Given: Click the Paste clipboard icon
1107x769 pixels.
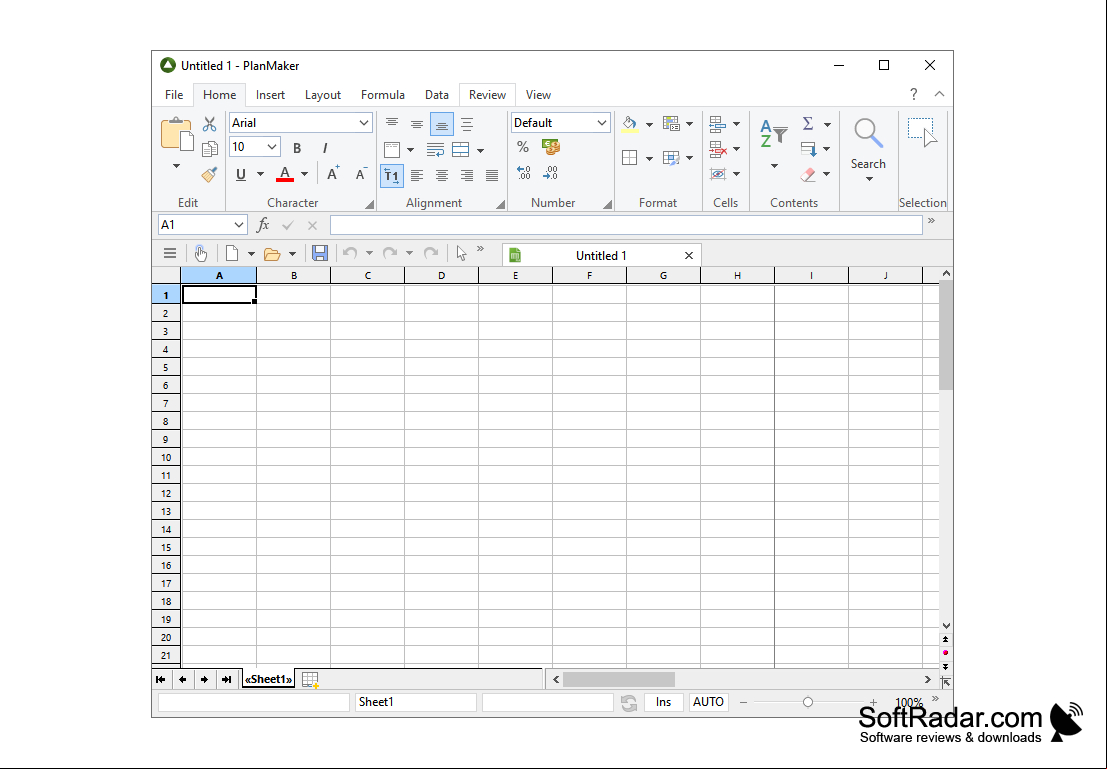Looking at the screenshot, I should click(176, 134).
